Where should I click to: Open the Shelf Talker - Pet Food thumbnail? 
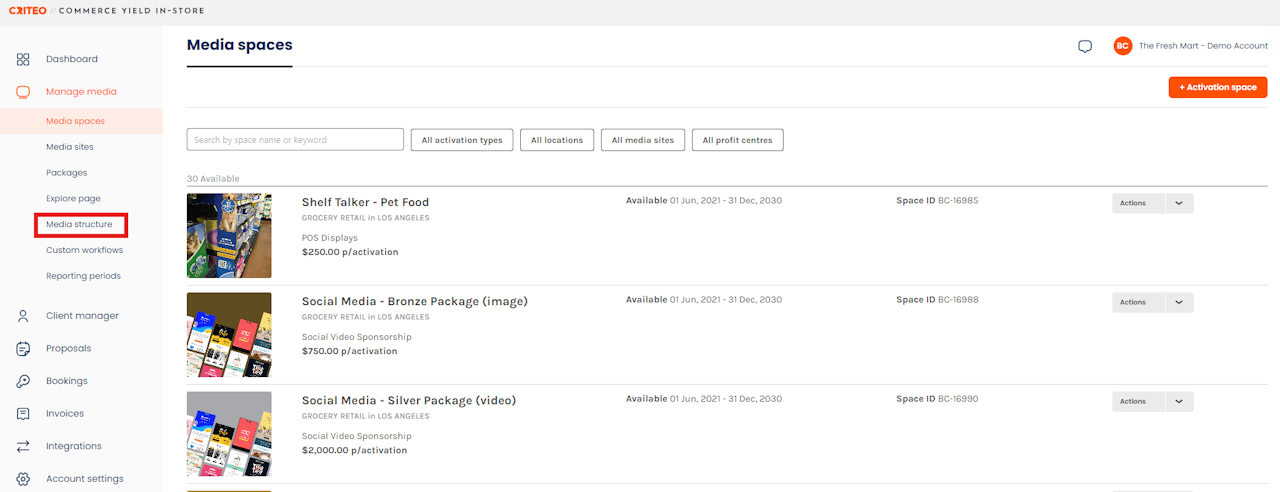point(229,236)
